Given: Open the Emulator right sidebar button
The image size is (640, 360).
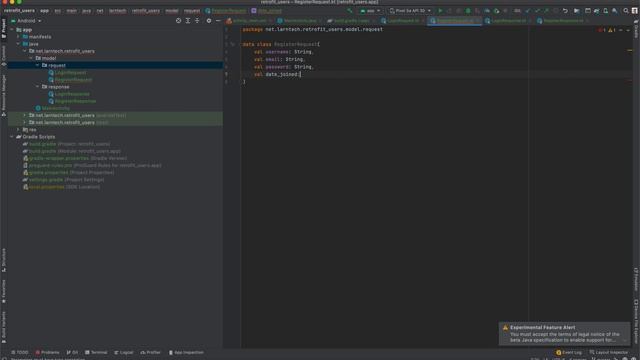Looking at the screenshot, I should coord(636,279).
